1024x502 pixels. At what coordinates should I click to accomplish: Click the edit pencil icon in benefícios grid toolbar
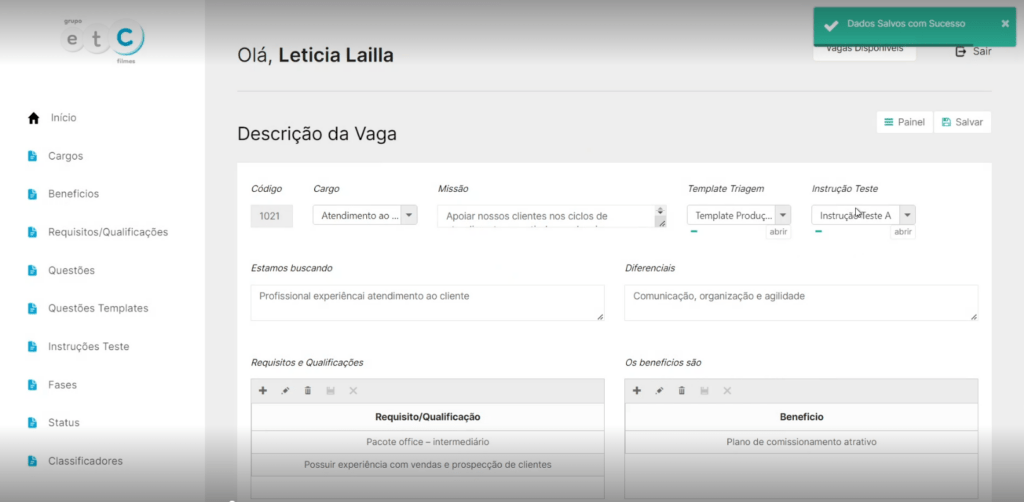click(659, 391)
